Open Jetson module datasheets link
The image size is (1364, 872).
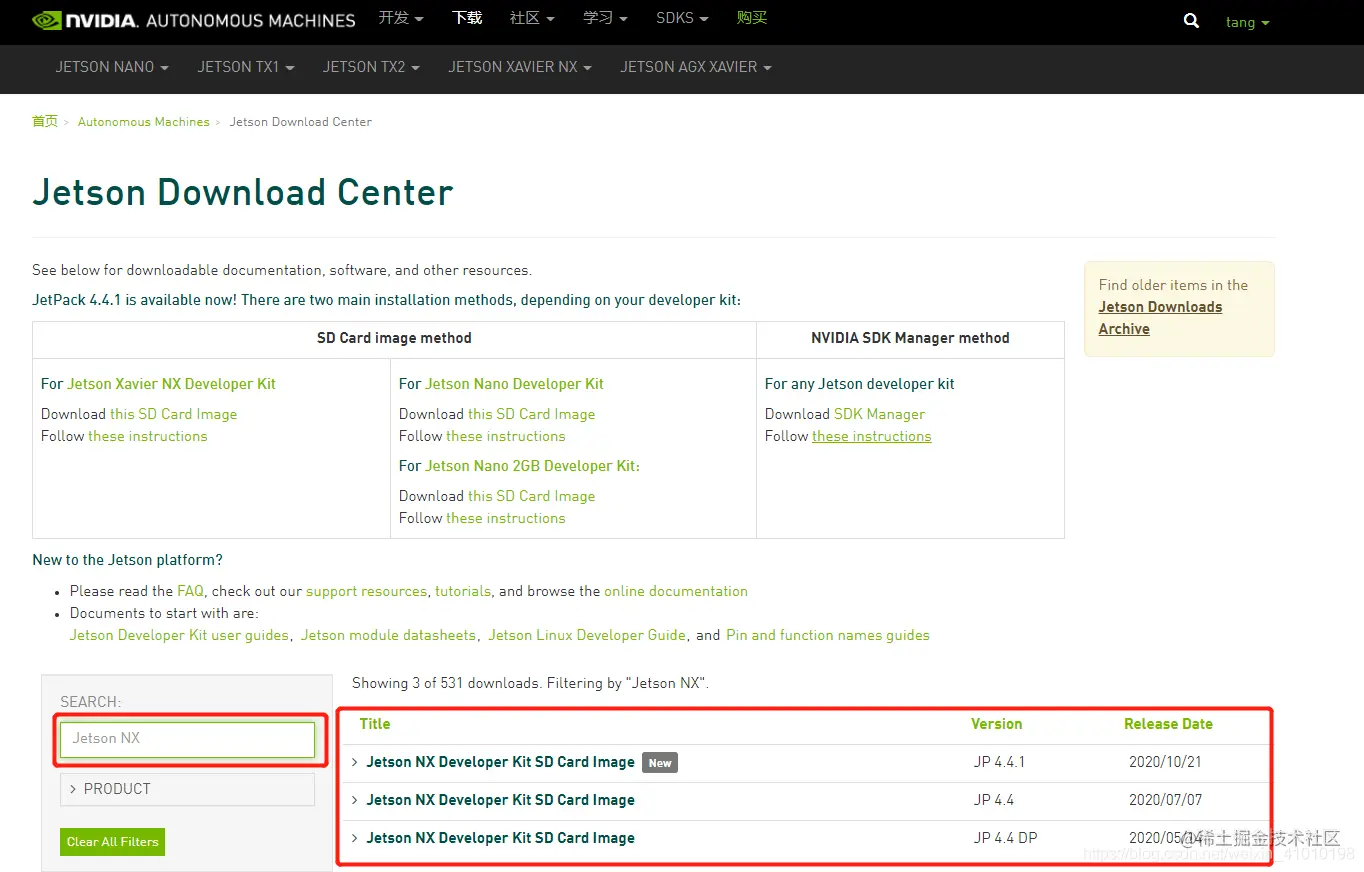[x=388, y=635]
